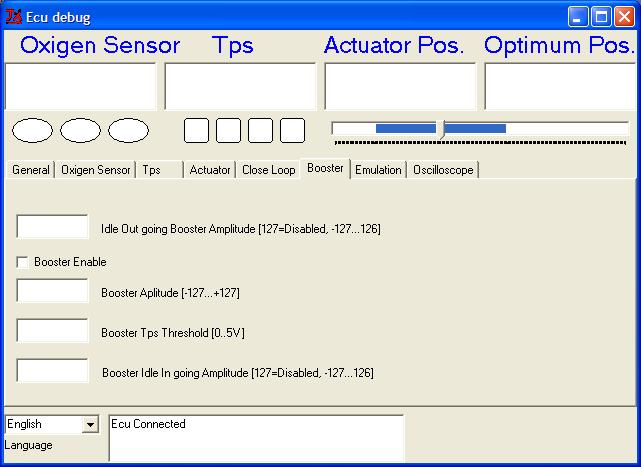Click the Ecu debug title bar app icon
The height and width of the screenshot is (467, 641).
coord(14,16)
